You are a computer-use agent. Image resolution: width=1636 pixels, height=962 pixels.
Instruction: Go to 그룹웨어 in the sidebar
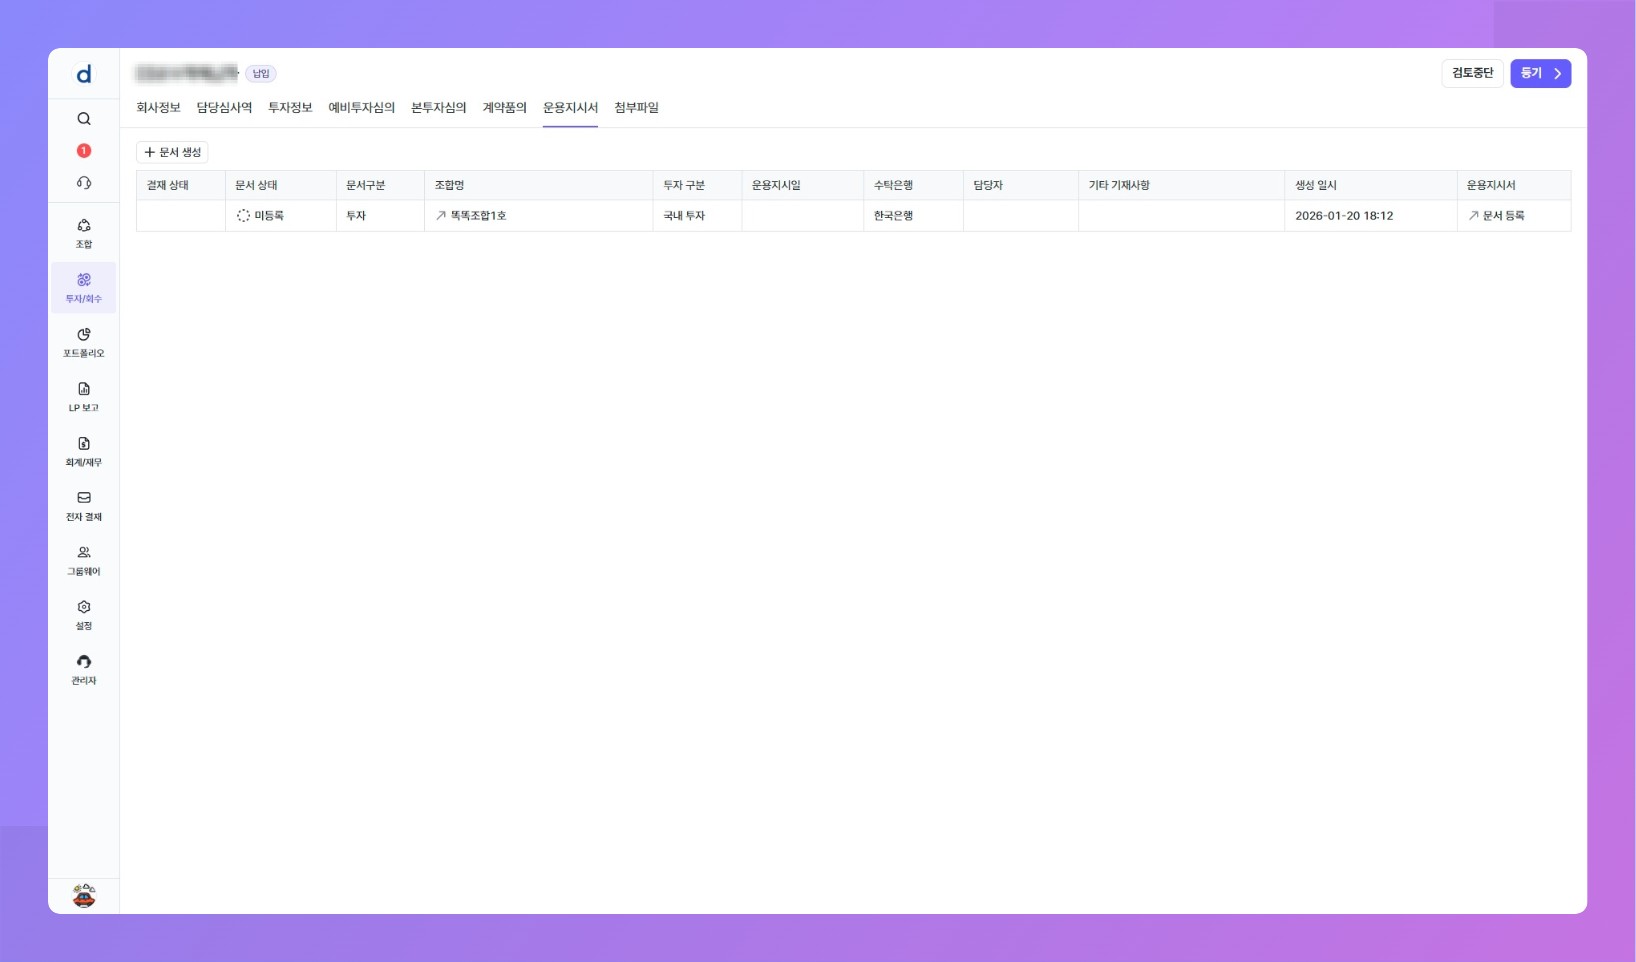pyautogui.click(x=84, y=560)
